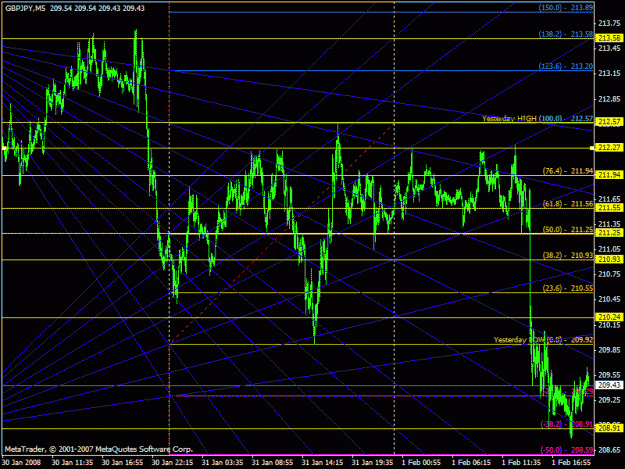
Task: Click the 213.75 price scale value
Action: click(x=609, y=23)
